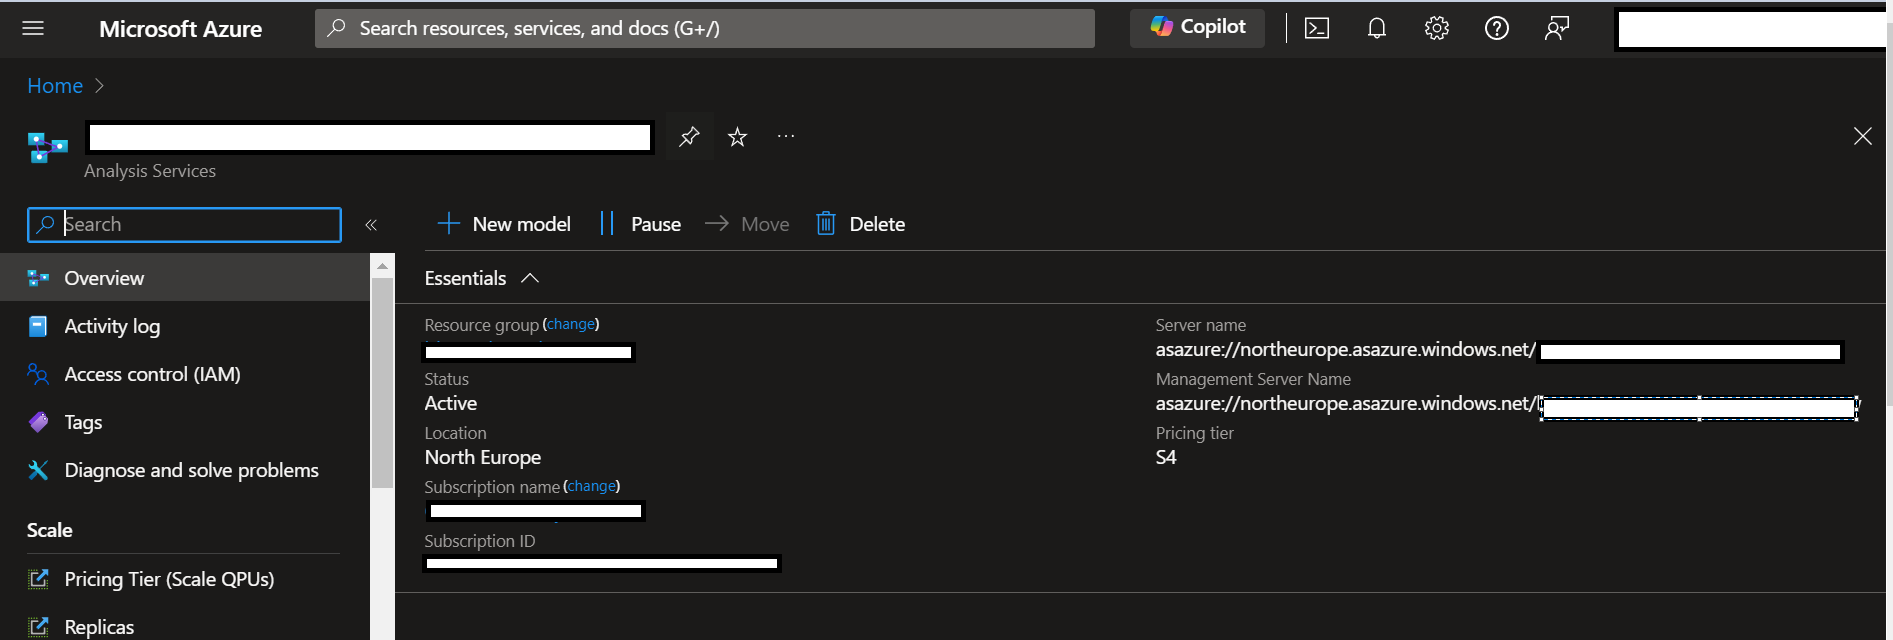Click the sidebar scrollbar thumb
1893x640 pixels.
coord(382,383)
